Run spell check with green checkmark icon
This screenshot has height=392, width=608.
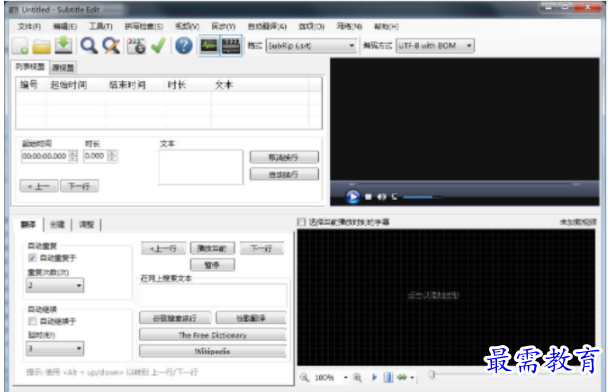[158, 46]
